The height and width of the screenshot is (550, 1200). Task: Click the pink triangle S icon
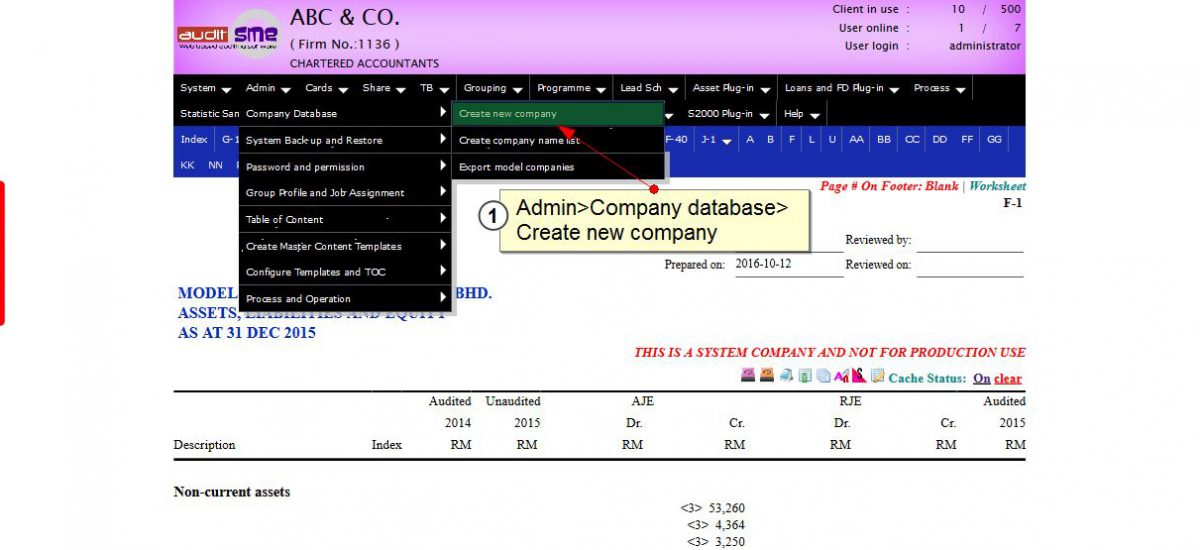point(858,376)
